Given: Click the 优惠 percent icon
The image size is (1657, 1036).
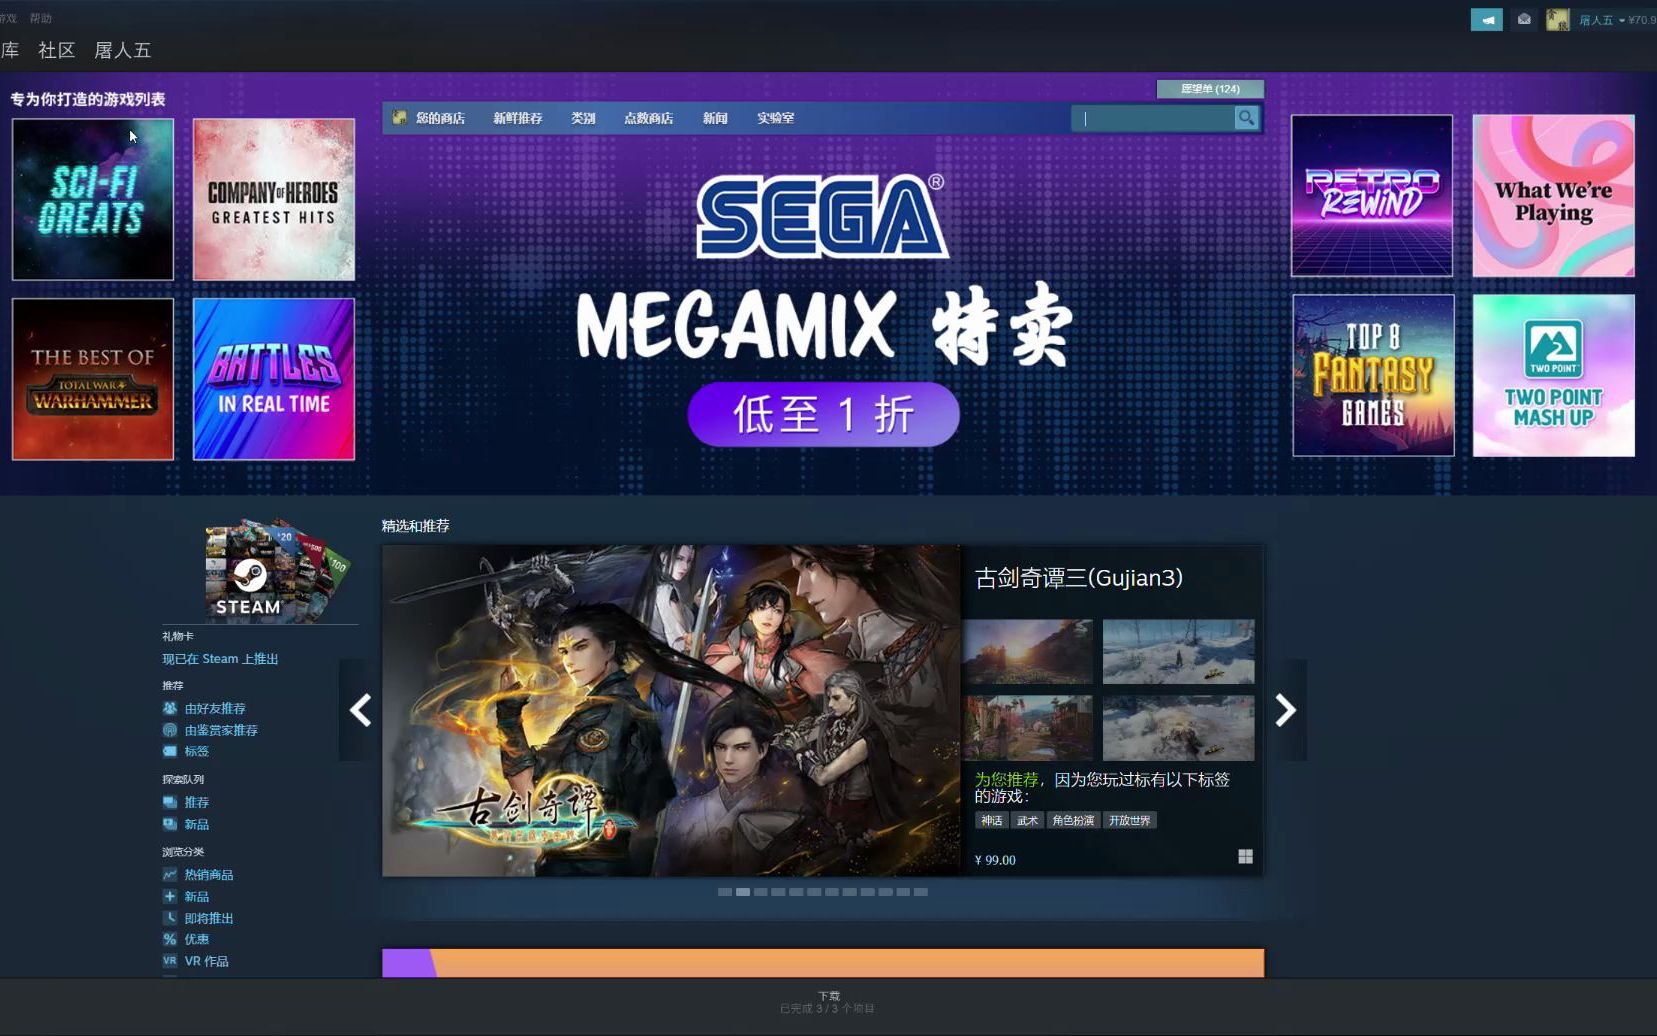Looking at the screenshot, I should coord(170,939).
